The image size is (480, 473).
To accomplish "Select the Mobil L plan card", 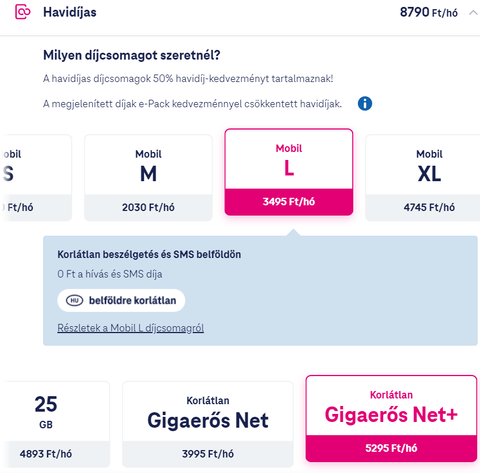I will point(289,172).
